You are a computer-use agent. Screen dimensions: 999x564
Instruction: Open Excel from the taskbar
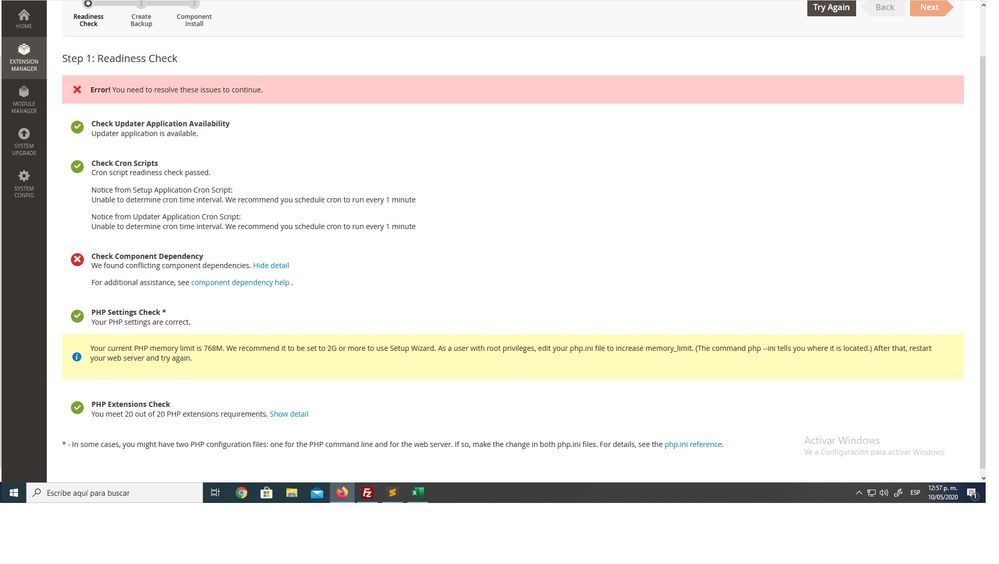pos(418,493)
